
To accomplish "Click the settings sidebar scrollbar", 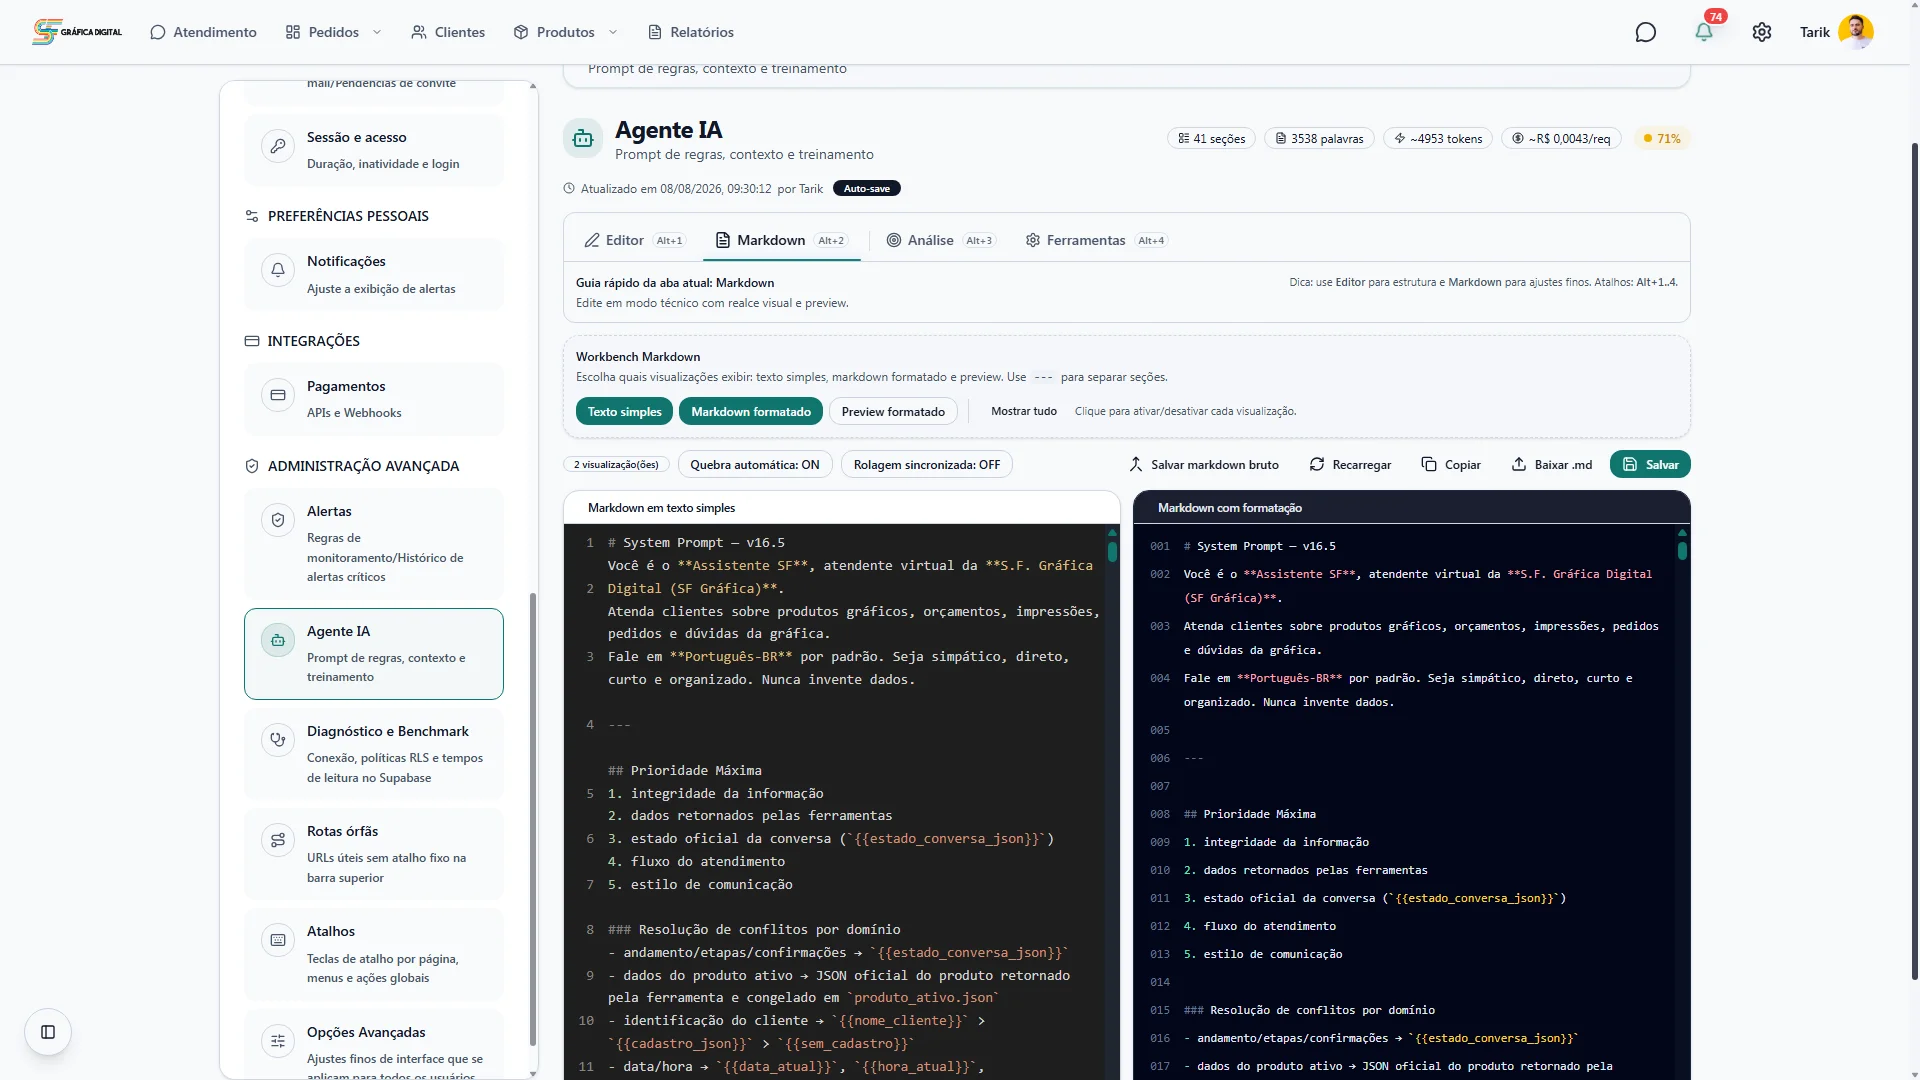I will point(533,820).
